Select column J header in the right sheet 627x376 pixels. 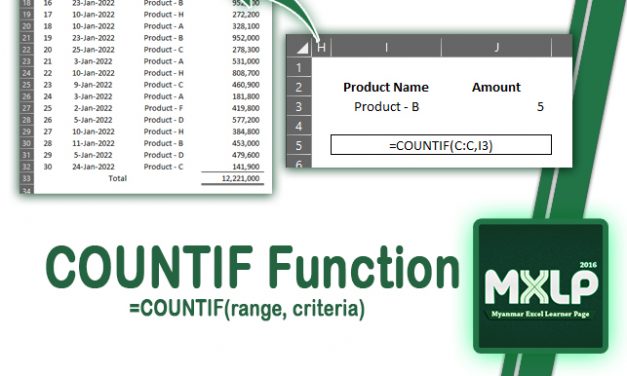click(496, 48)
